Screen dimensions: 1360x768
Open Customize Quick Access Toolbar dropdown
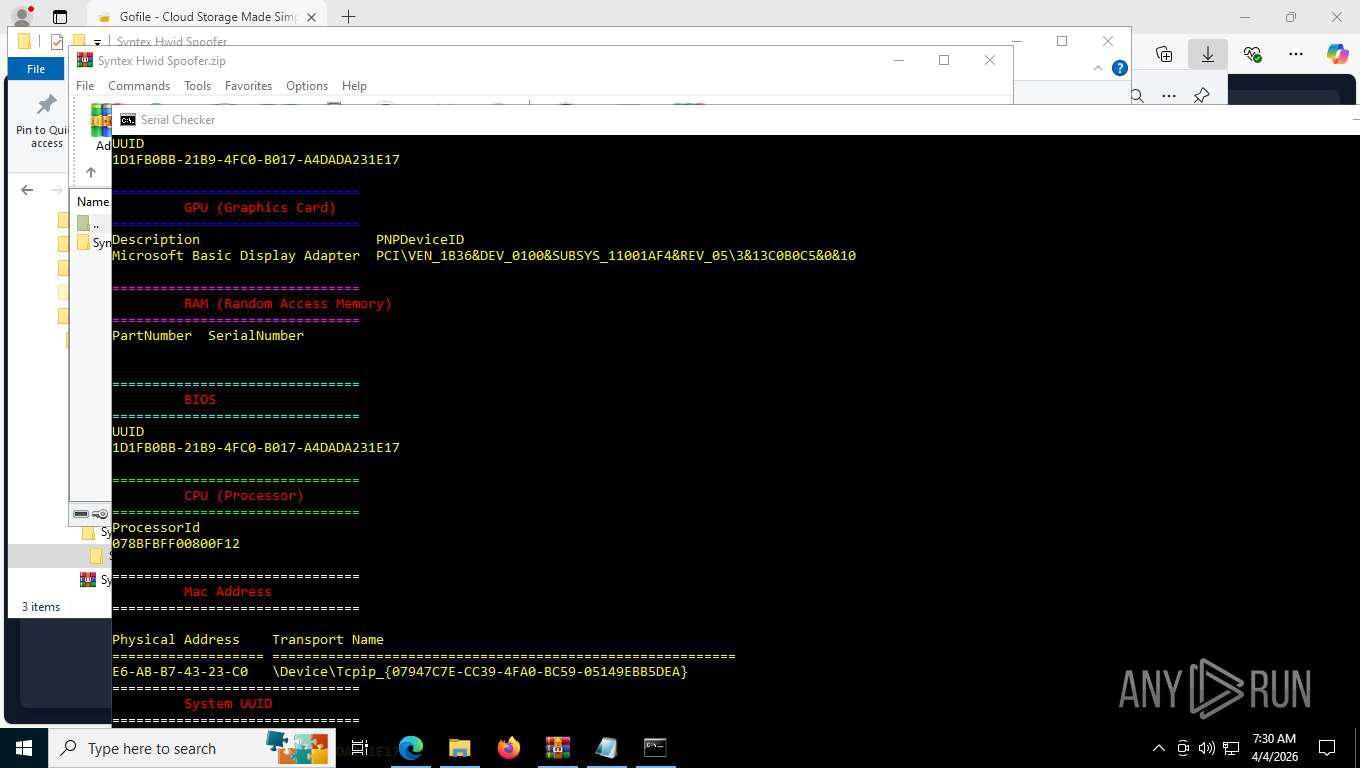[97, 42]
